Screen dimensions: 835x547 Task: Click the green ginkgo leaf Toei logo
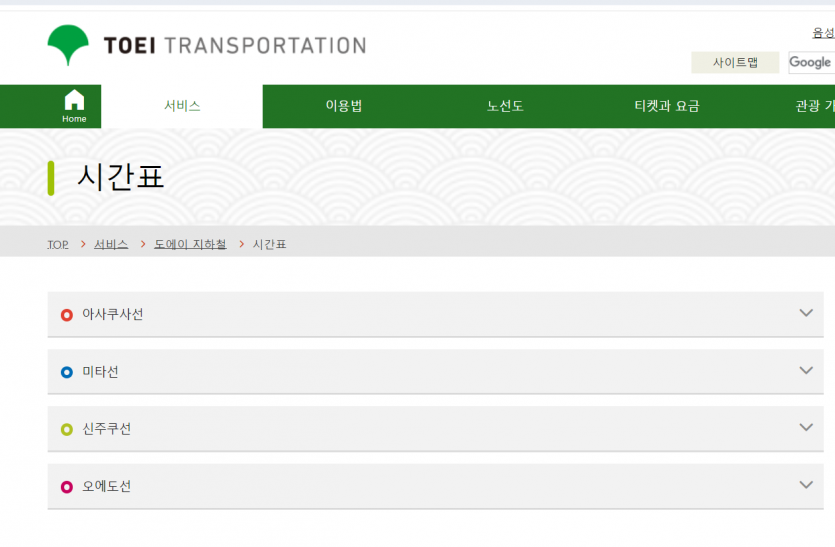click(x=68, y=45)
